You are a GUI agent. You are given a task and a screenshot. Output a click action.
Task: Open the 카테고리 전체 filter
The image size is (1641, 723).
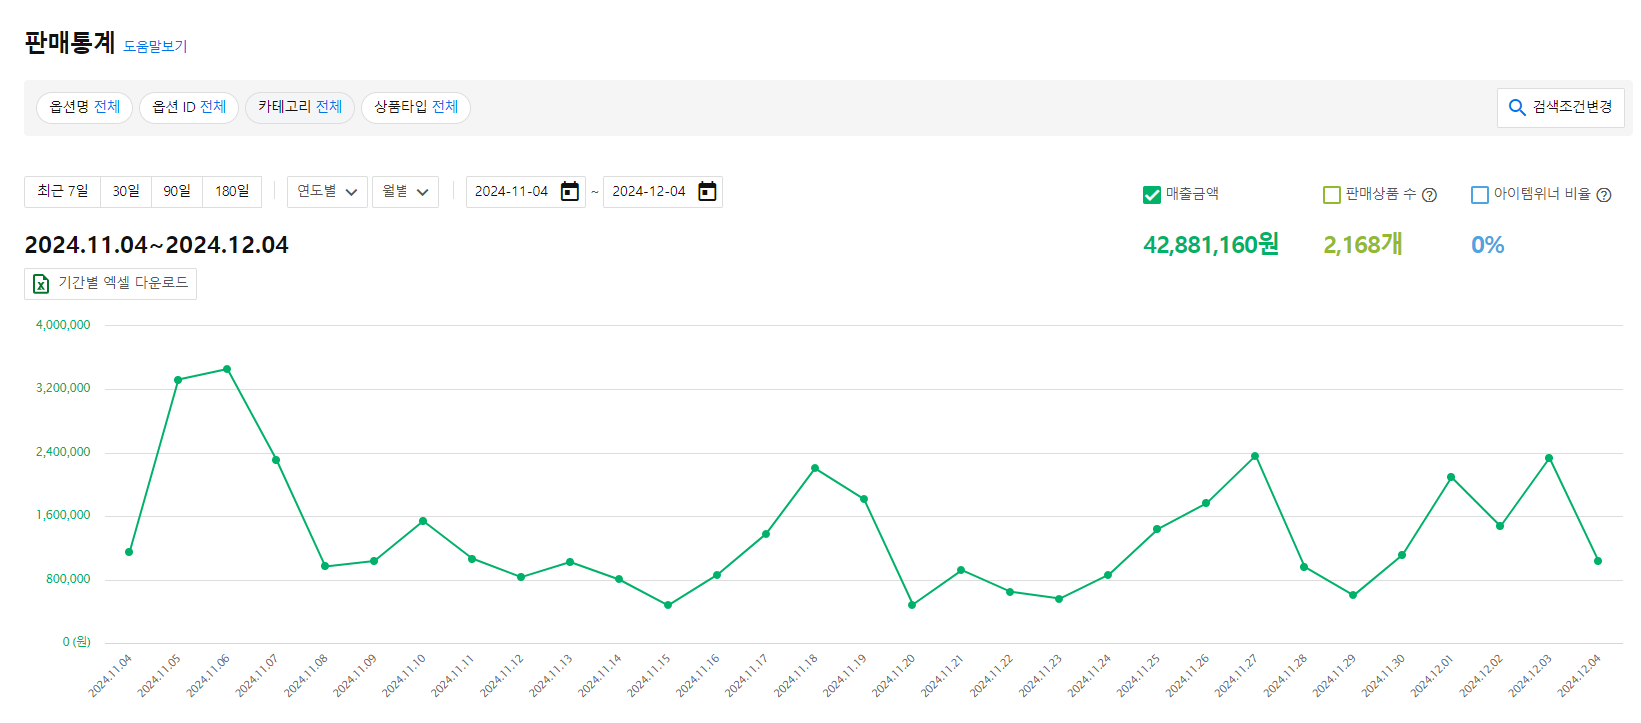300,107
